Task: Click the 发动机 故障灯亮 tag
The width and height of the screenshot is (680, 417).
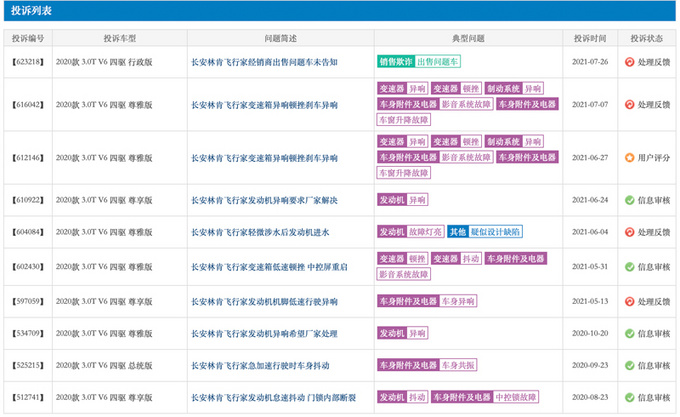Action: tap(411, 232)
